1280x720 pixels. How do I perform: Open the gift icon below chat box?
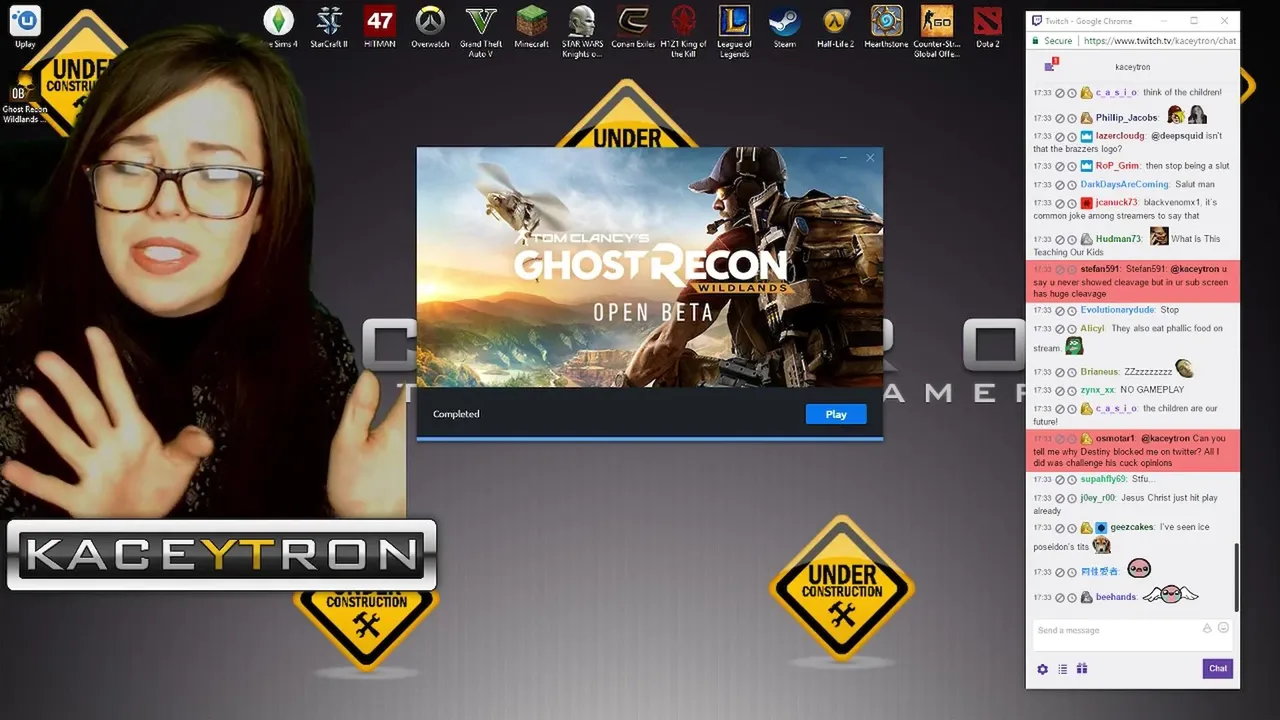(1082, 669)
